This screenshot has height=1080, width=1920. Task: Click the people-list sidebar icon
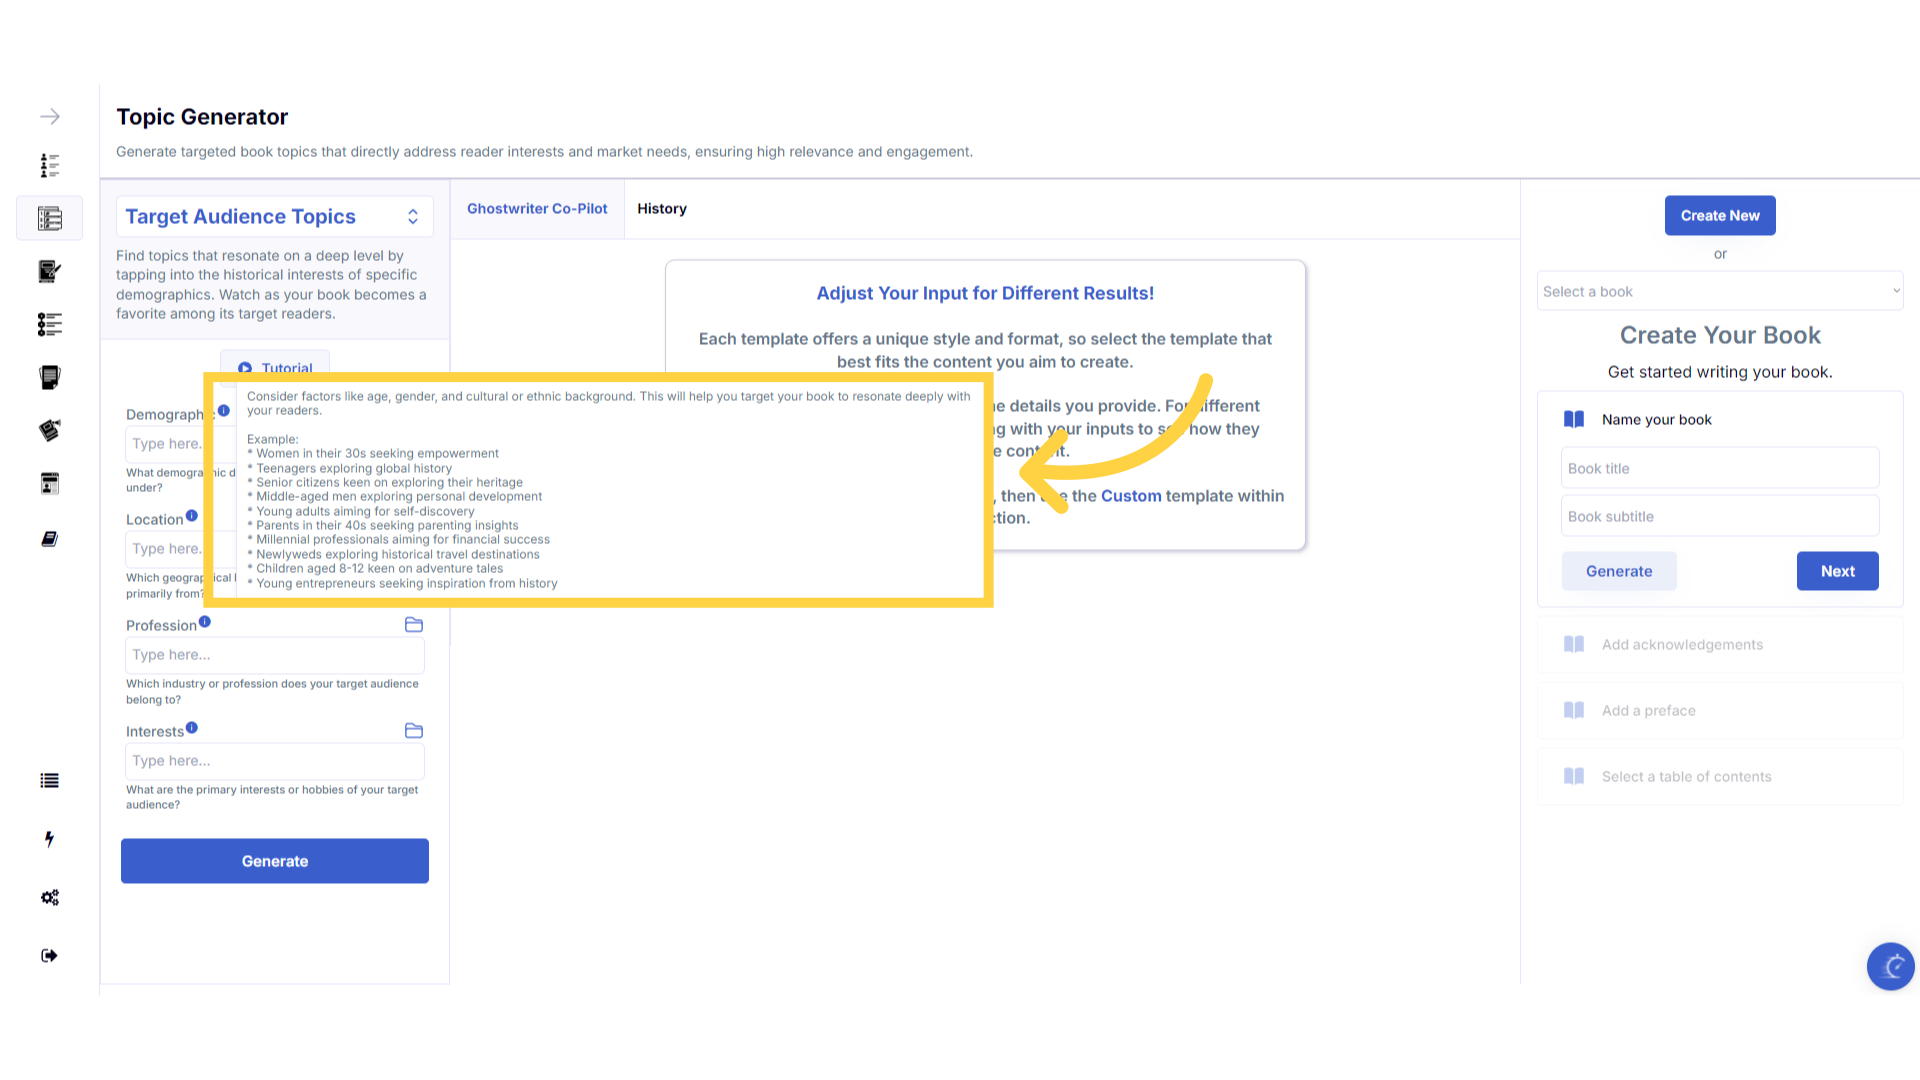coord(50,165)
